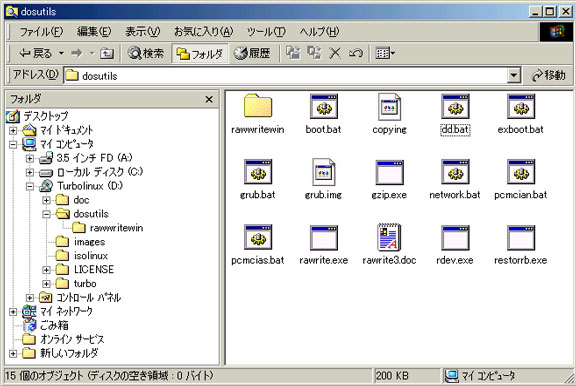Select the rawrite.exe file icon
The image size is (576, 386).
point(323,237)
